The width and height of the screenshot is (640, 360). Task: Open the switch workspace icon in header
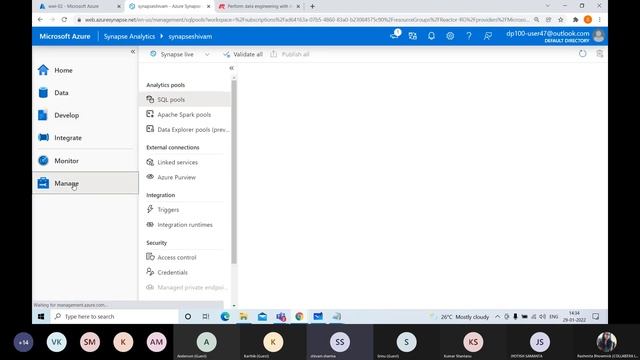[413, 36]
